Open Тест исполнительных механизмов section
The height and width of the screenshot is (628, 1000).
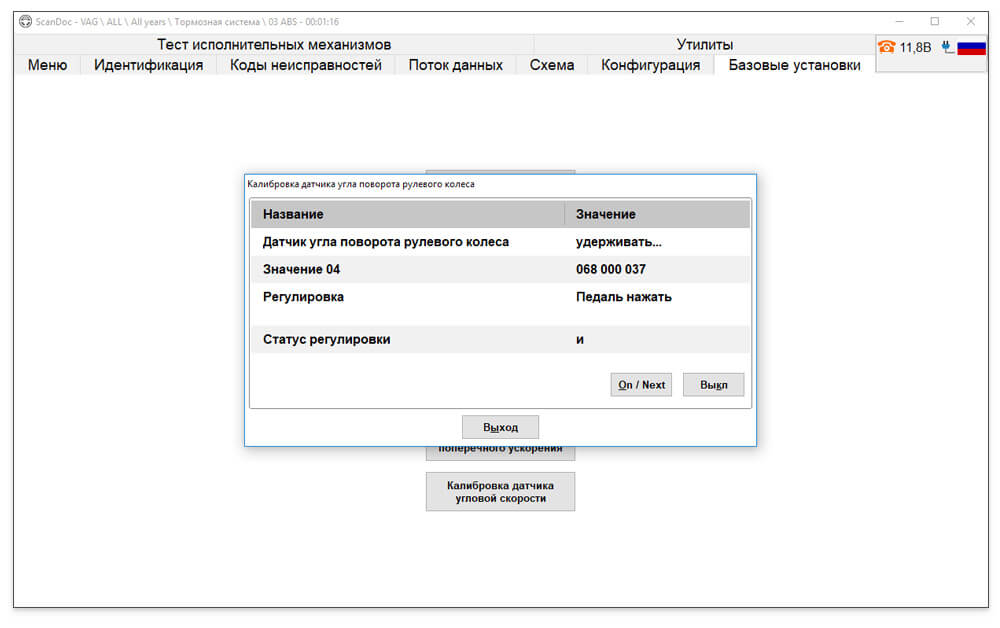click(274, 45)
